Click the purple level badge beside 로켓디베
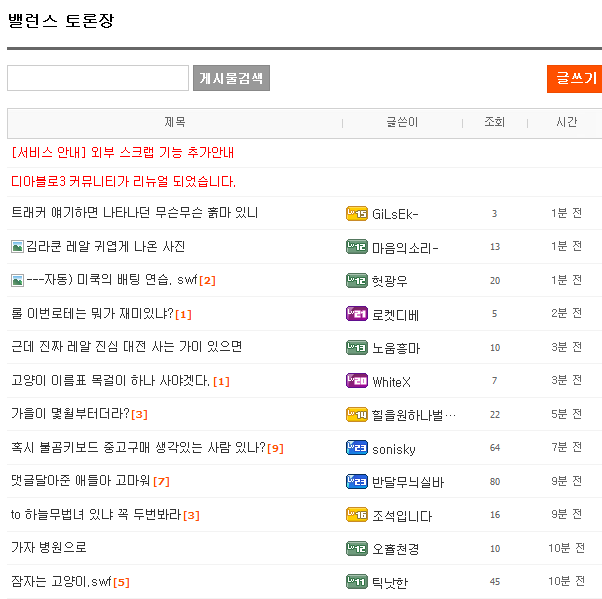The height and width of the screenshot is (599, 602). 356,314
